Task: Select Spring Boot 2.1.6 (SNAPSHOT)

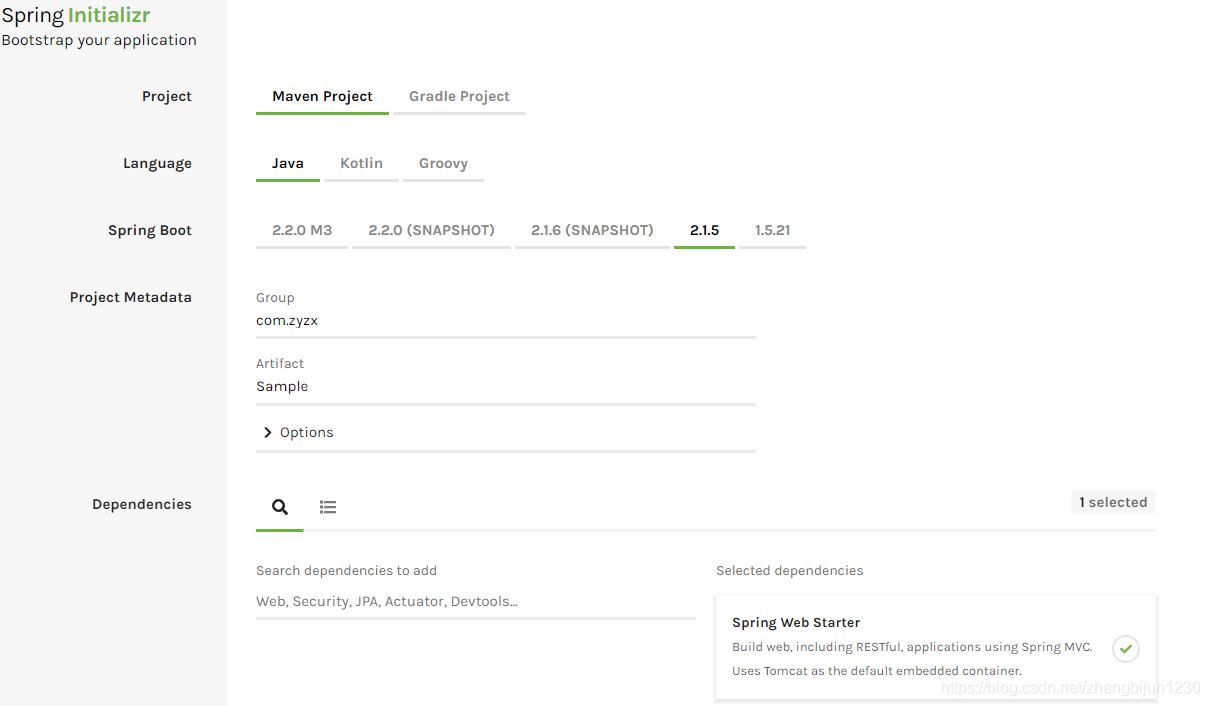Action: tap(592, 231)
